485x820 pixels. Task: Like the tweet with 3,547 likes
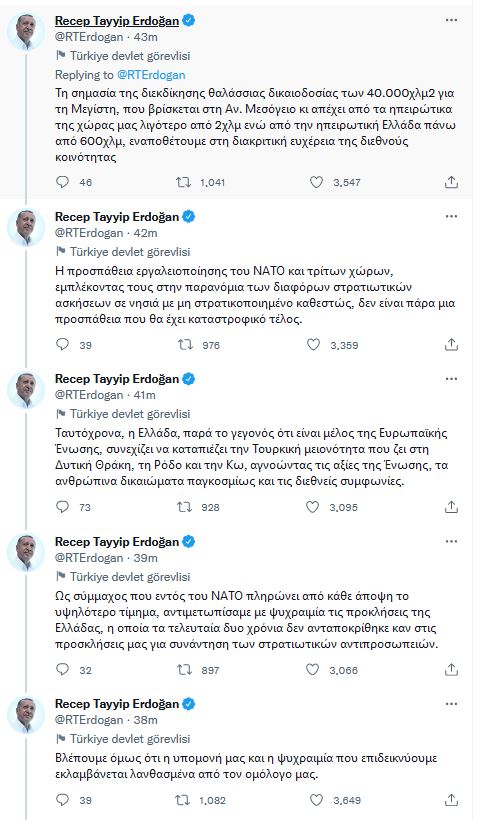[316, 182]
